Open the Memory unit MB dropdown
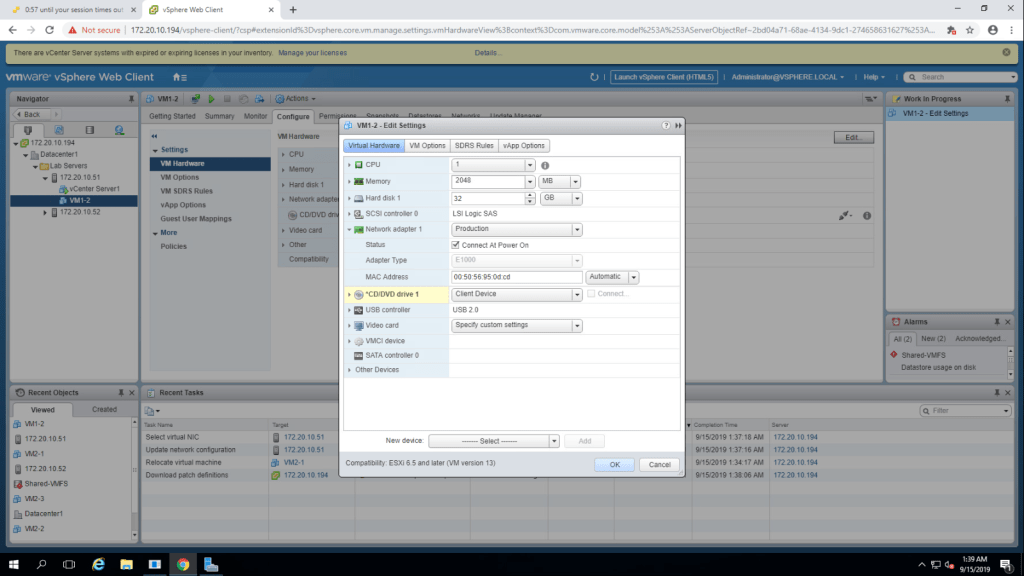 tap(574, 182)
